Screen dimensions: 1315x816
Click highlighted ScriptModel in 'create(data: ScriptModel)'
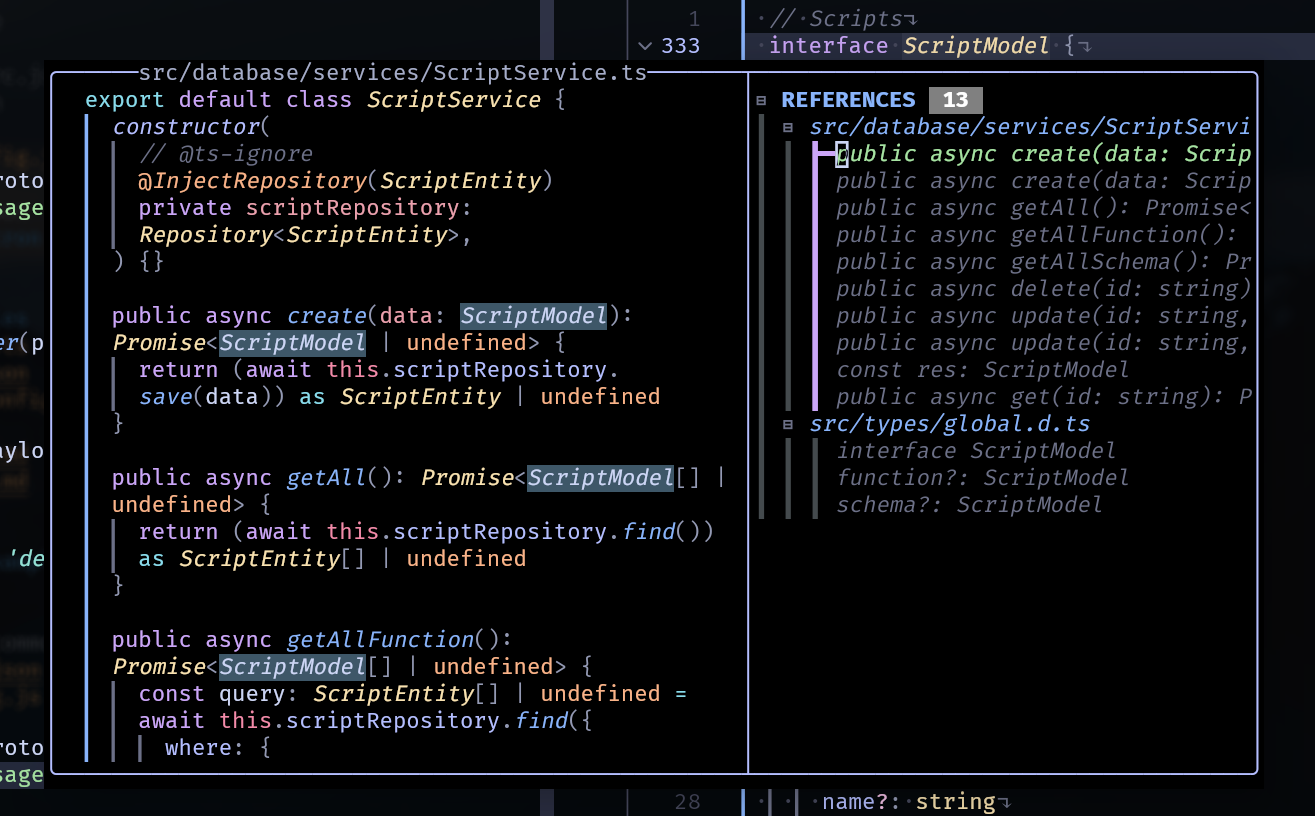tap(533, 316)
